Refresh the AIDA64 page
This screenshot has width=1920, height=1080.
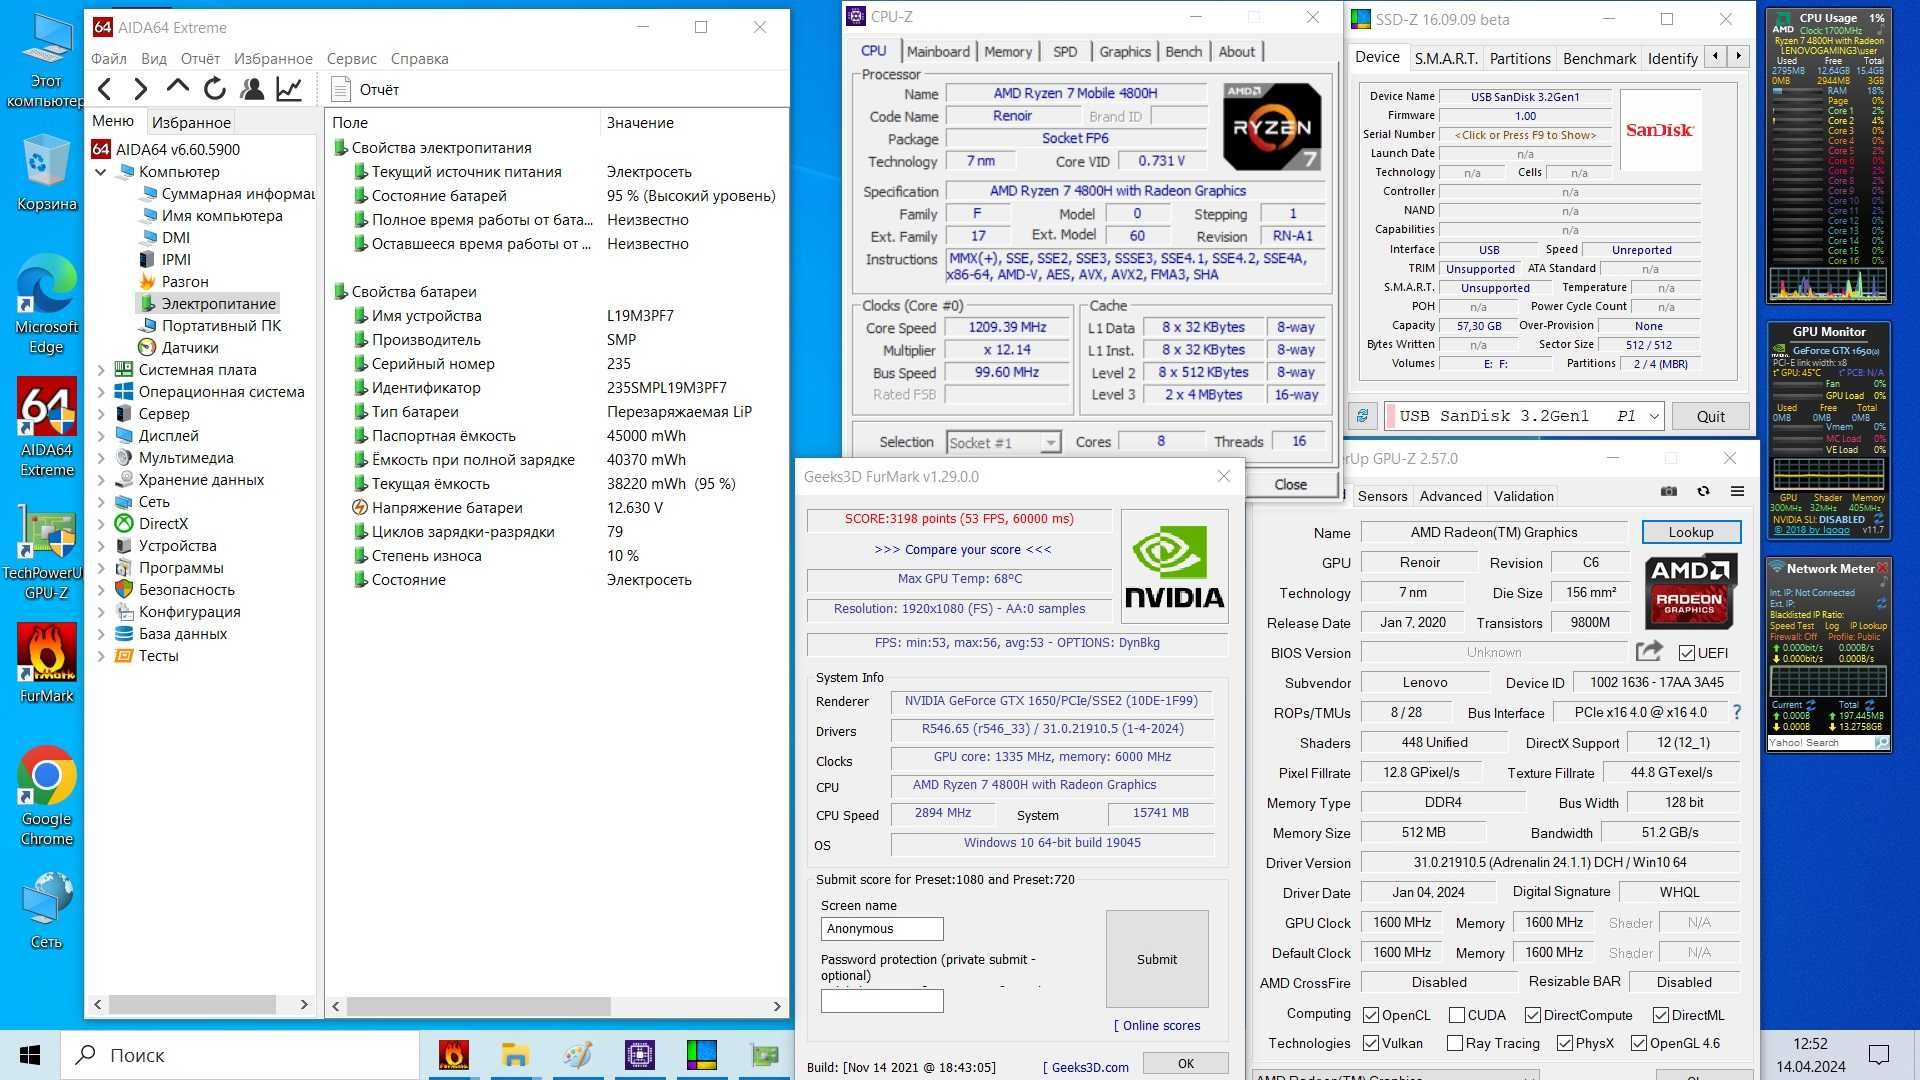(x=215, y=89)
